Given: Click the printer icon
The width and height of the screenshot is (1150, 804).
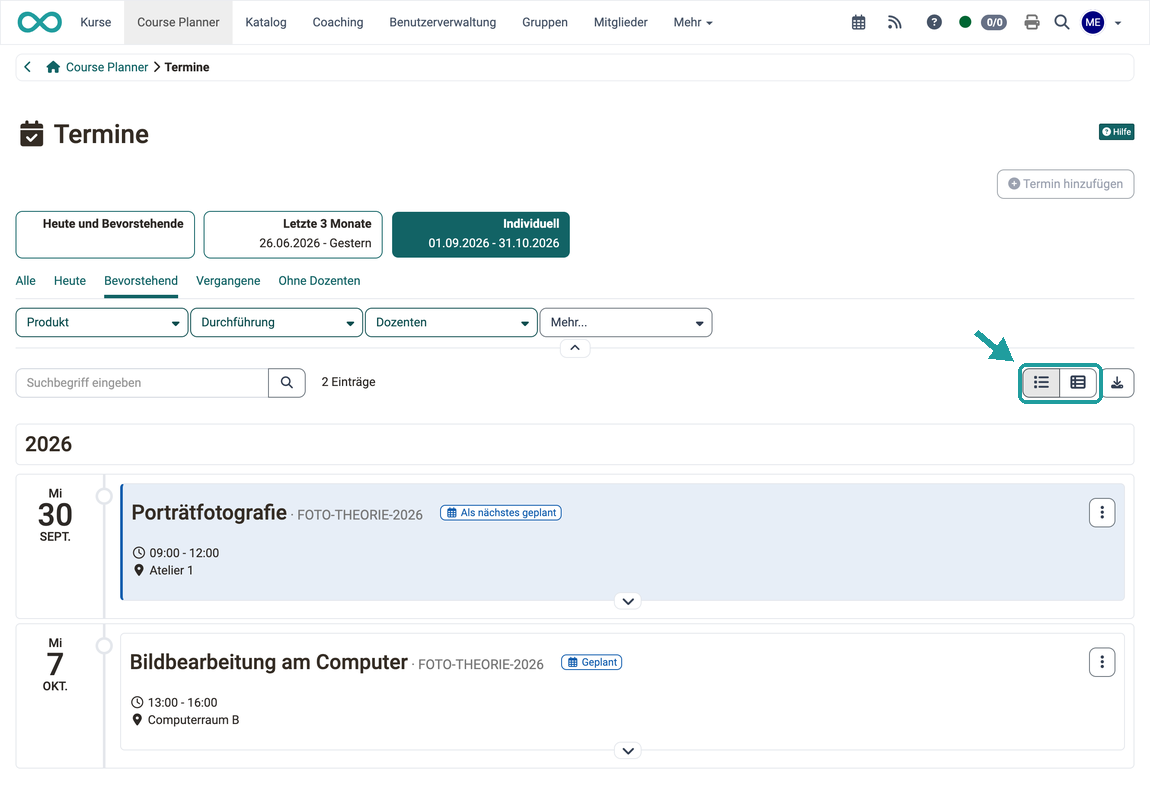Looking at the screenshot, I should click(1031, 23).
